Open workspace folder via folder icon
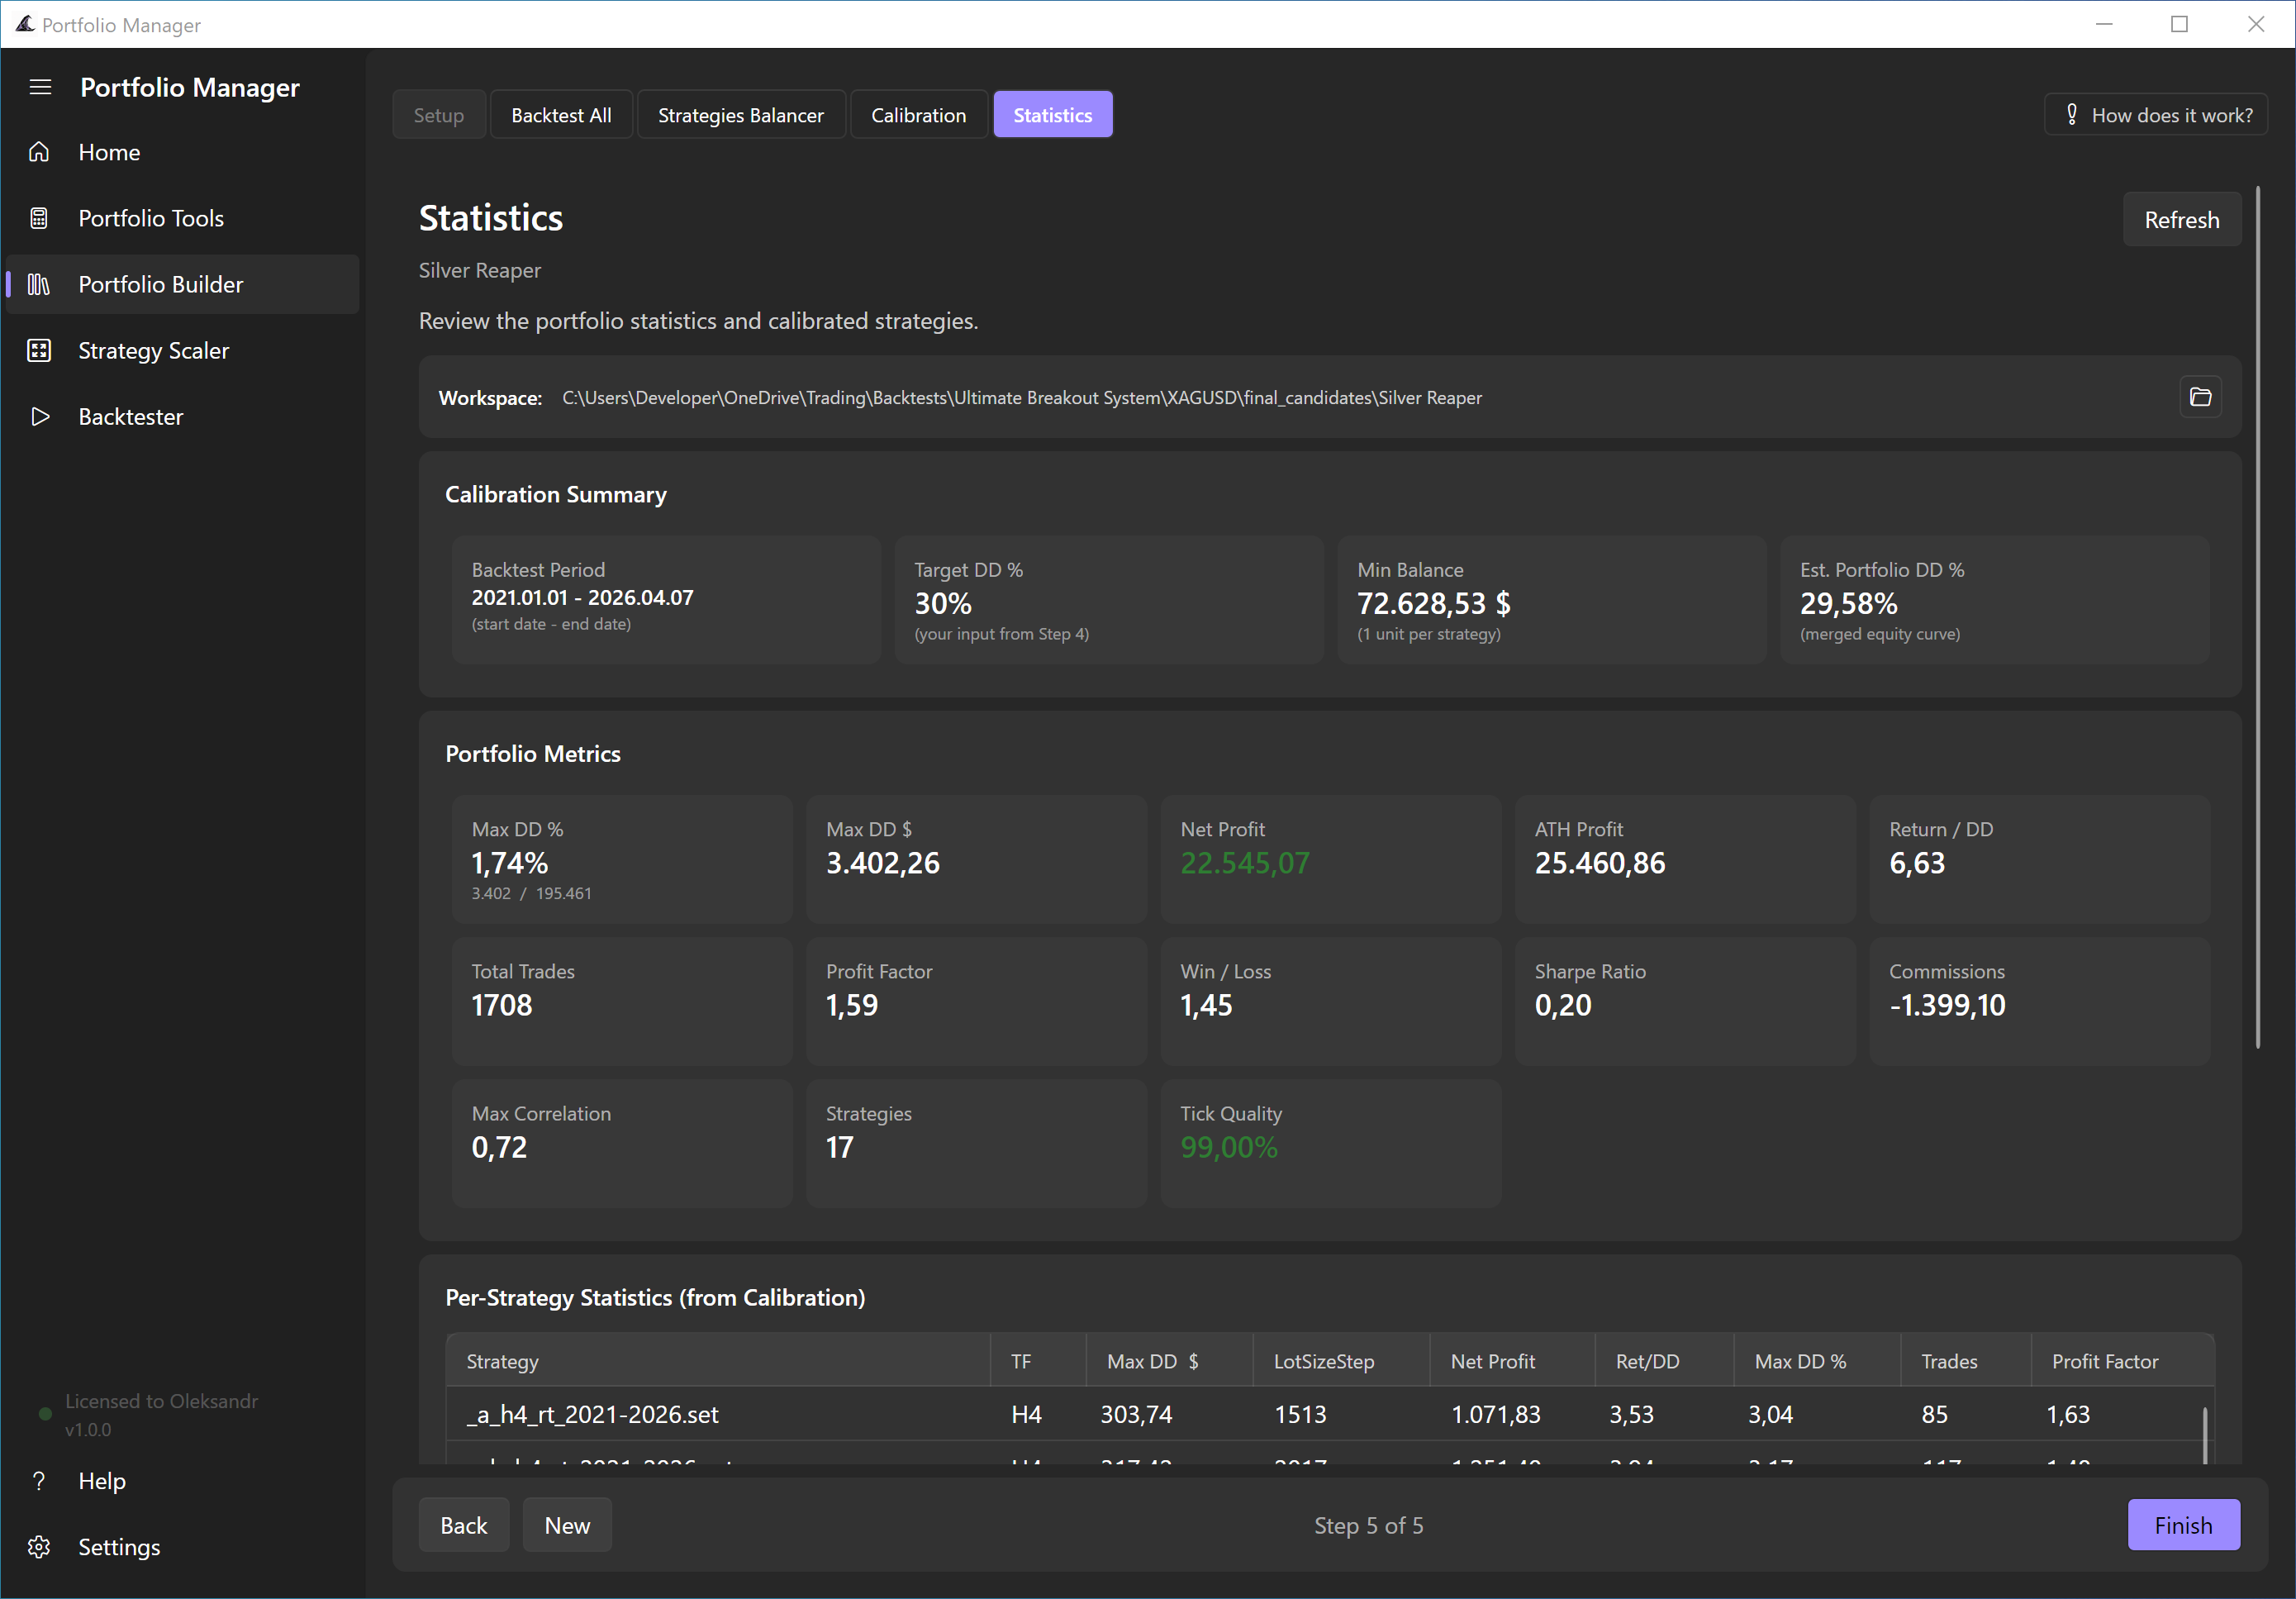This screenshot has width=2296, height=1599. click(2200, 397)
